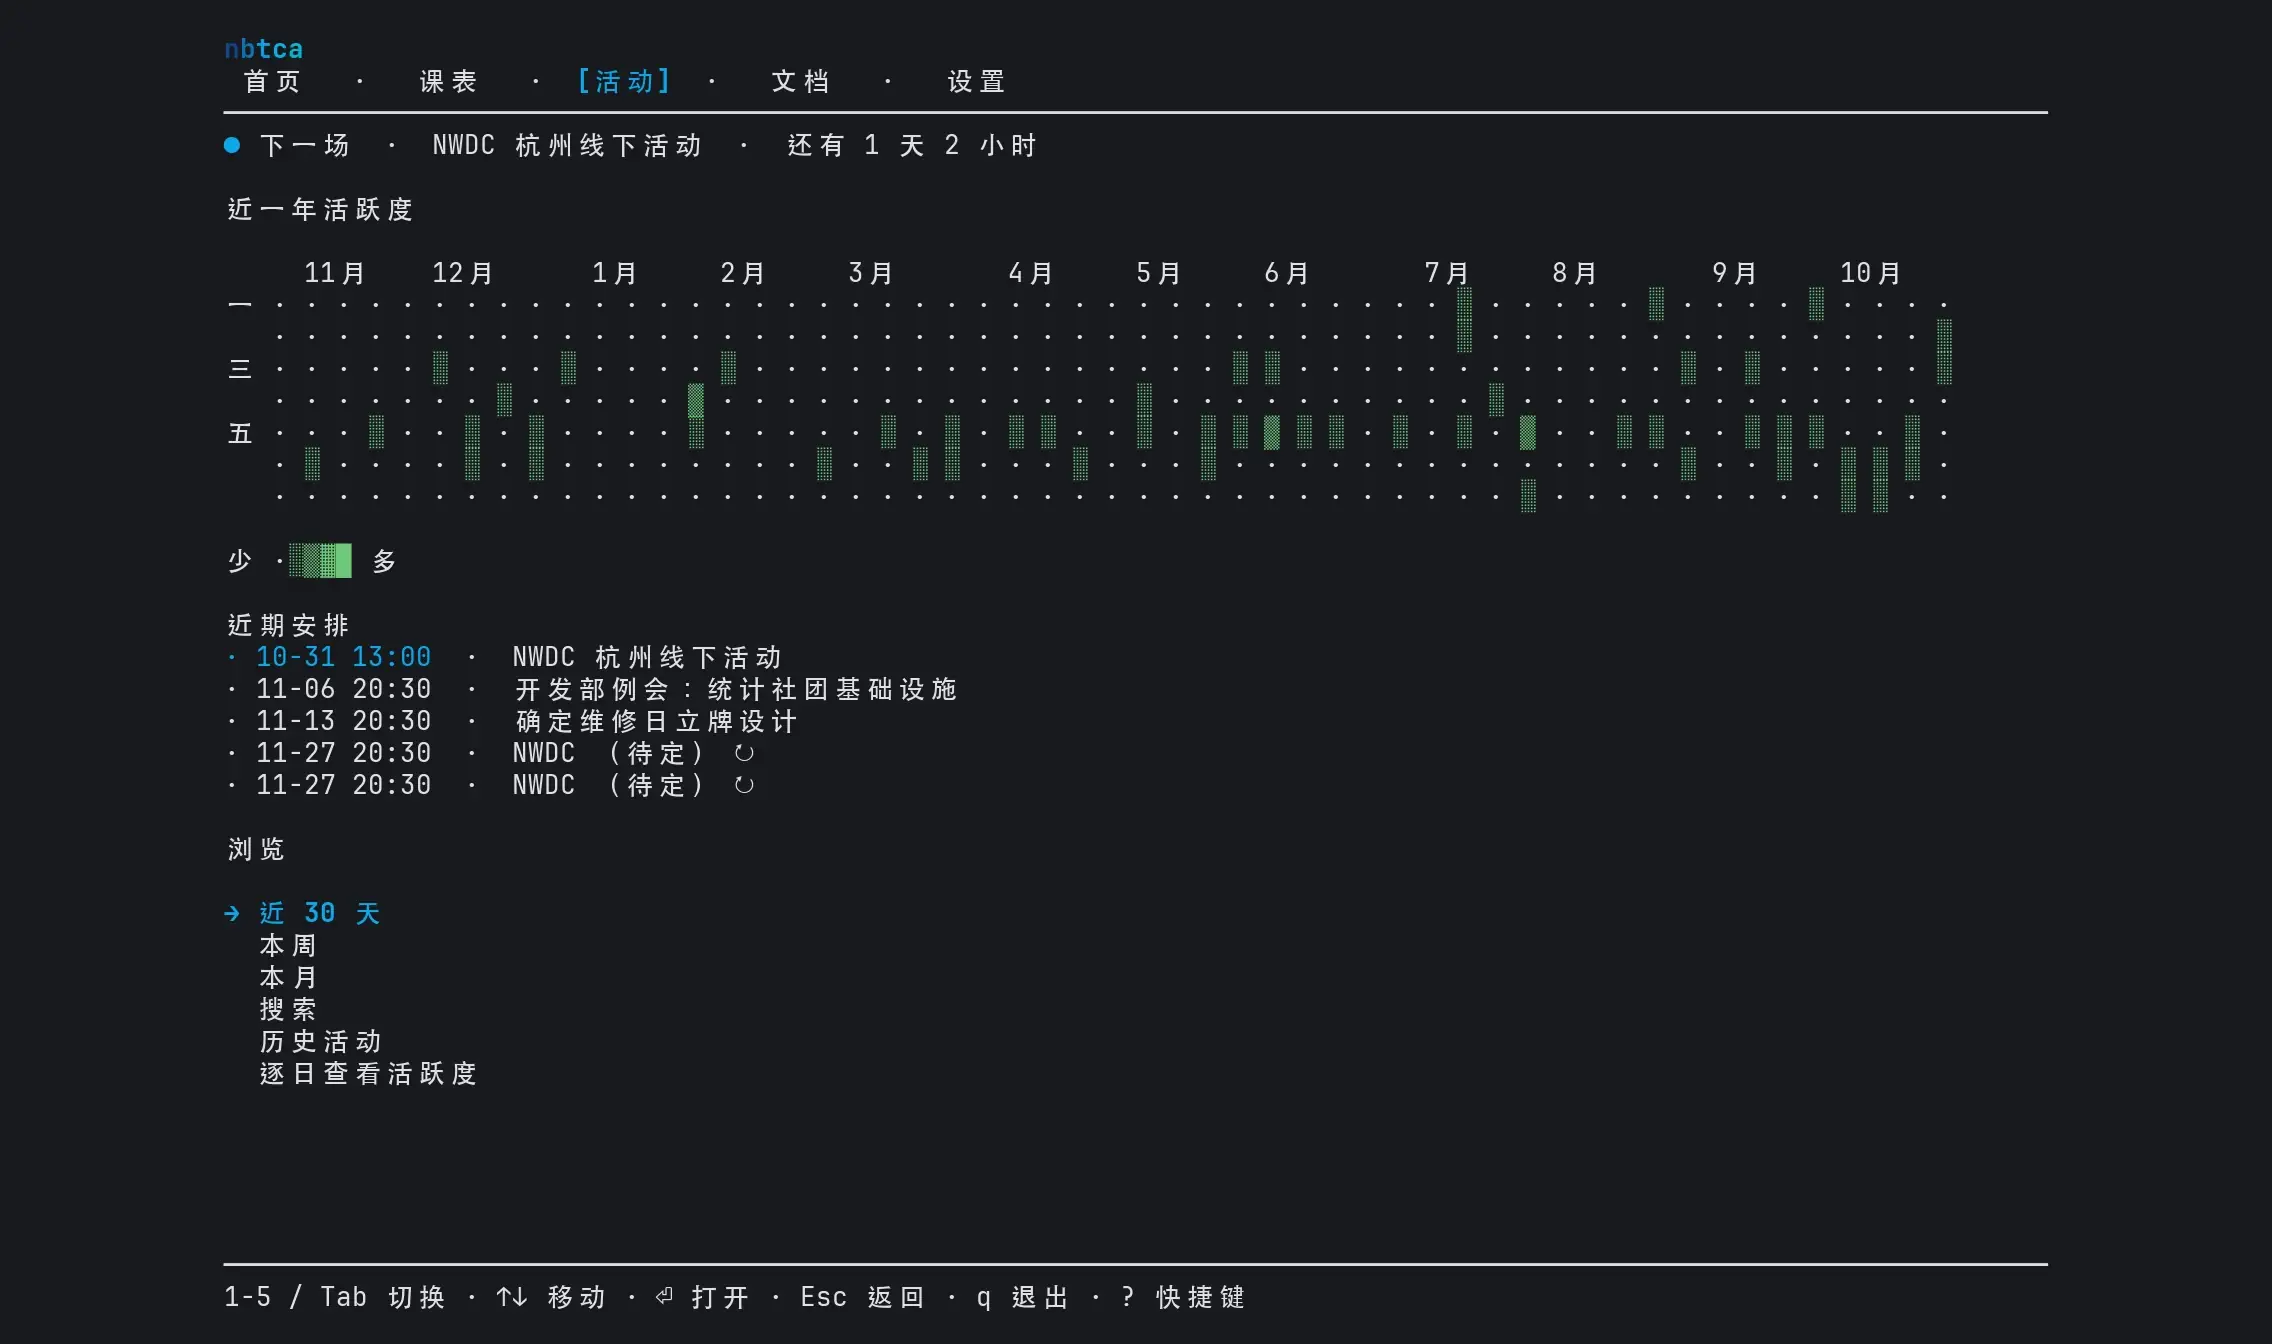Viewport: 2272px width, 1344px height.
Task: Switch to the 课表 tab
Action: pyautogui.click(x=448, y=81)
